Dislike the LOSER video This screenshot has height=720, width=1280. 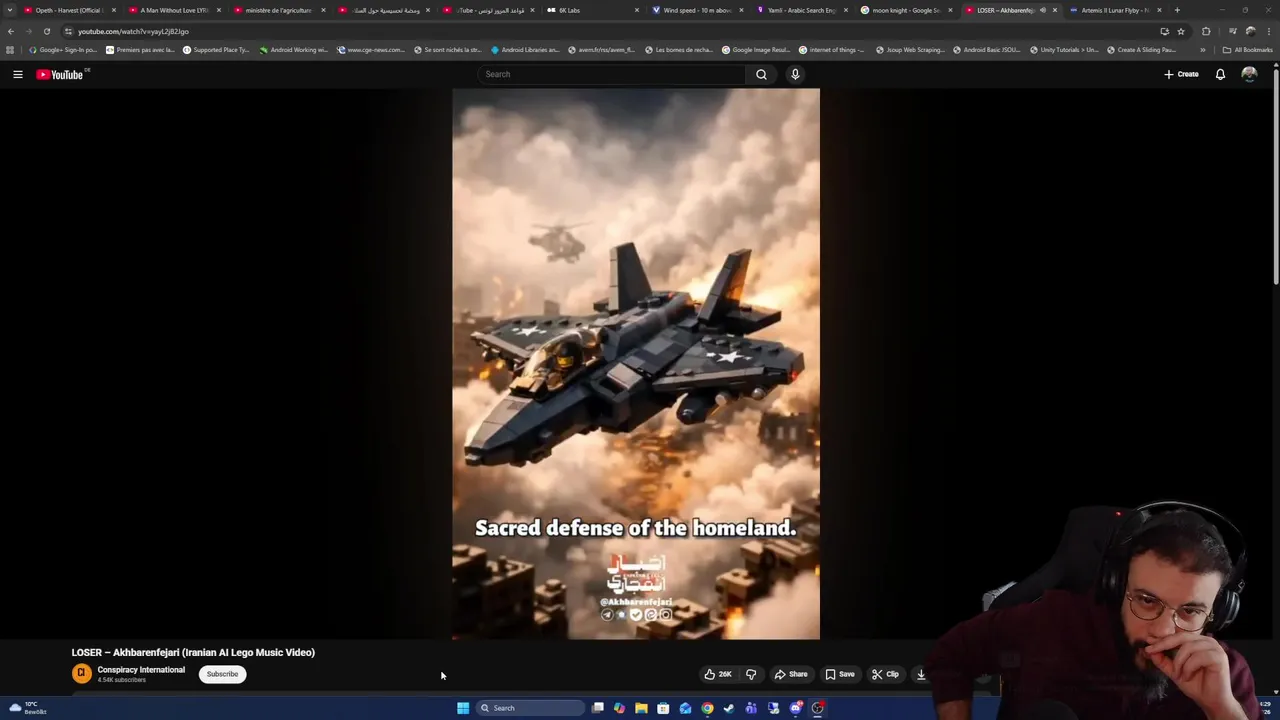click(x=751, y=674)
